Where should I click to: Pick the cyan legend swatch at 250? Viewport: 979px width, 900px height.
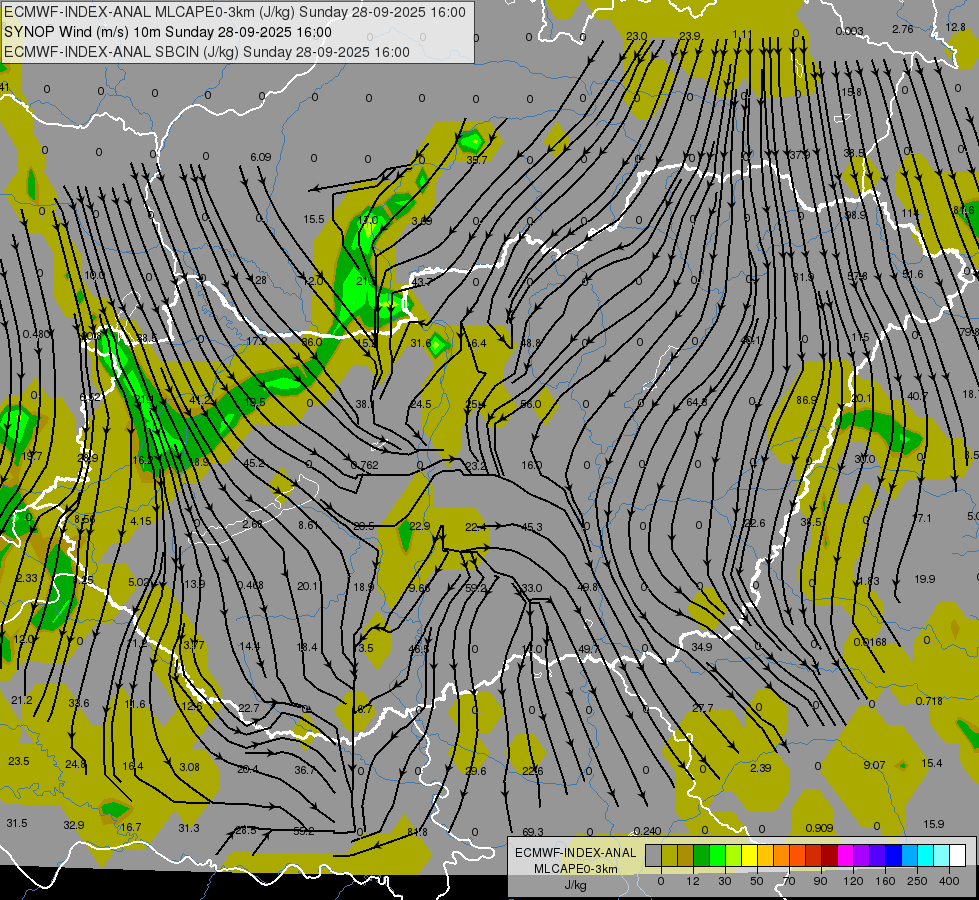coord(925,856)
